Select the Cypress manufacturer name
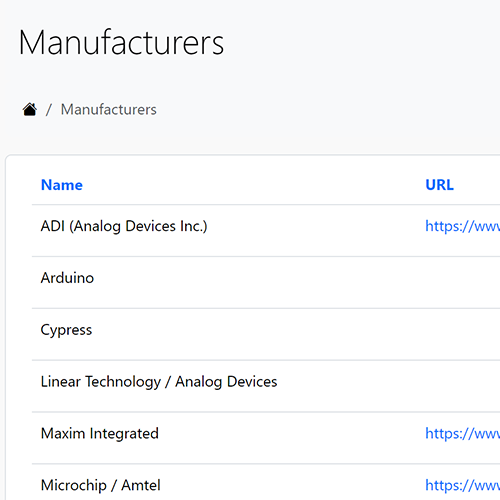This screenshot has width=500, height=500. (66, 330)
